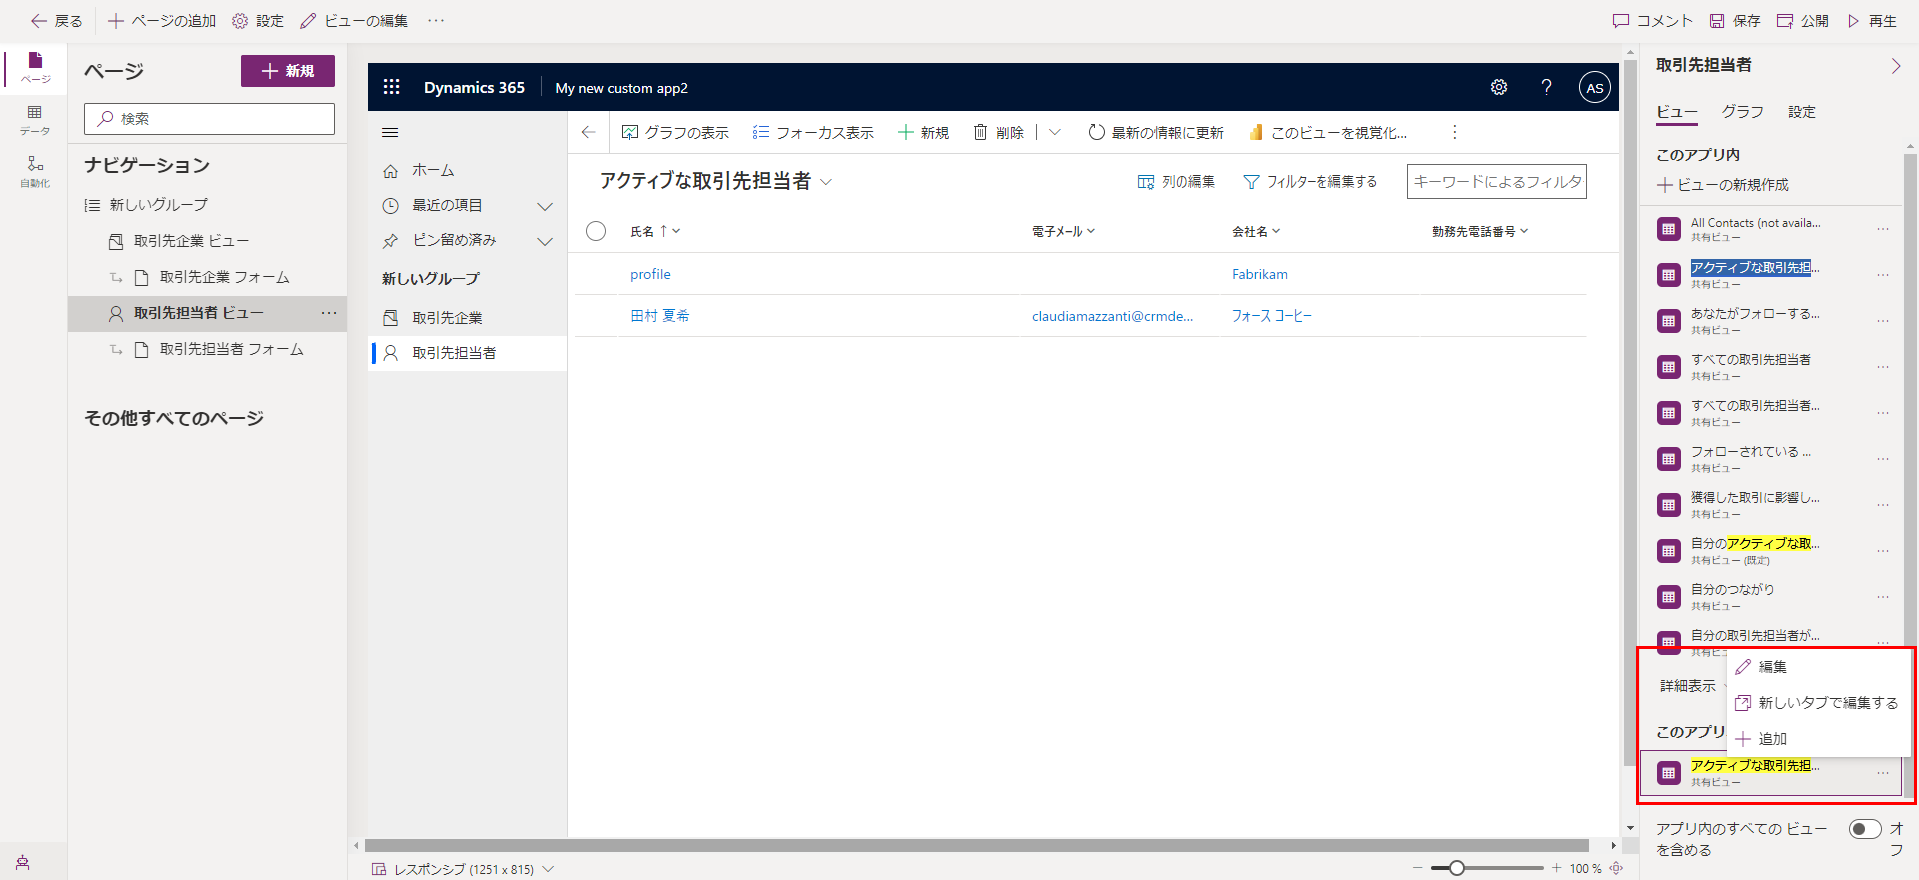Click Refresh (最新の情報に更新)
This screenshot has height=880, width=1919.
tap(1156, 132)
